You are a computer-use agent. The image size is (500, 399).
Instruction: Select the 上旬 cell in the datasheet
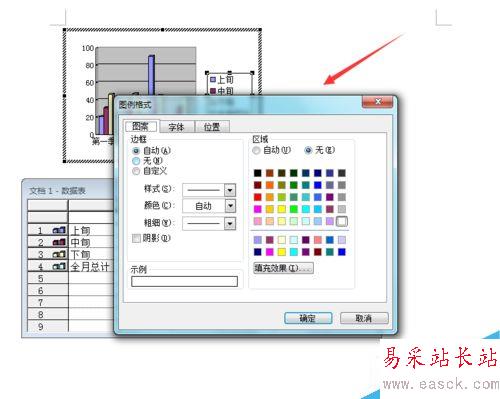tap(91, 230)
